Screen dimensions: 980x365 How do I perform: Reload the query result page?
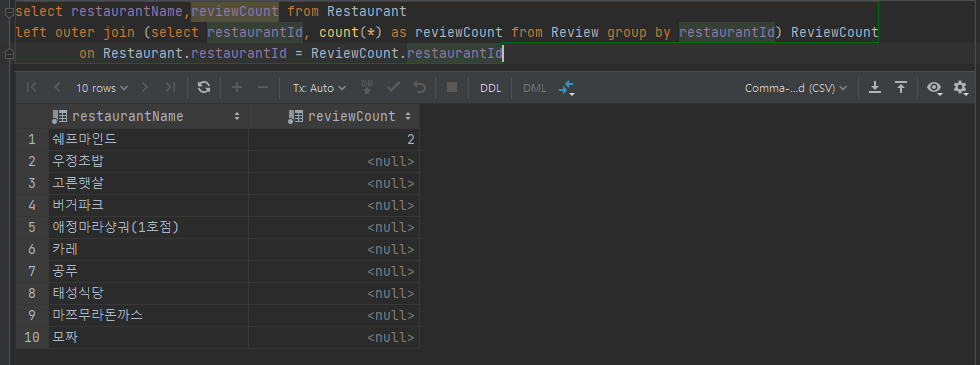(x=204, y=88)
